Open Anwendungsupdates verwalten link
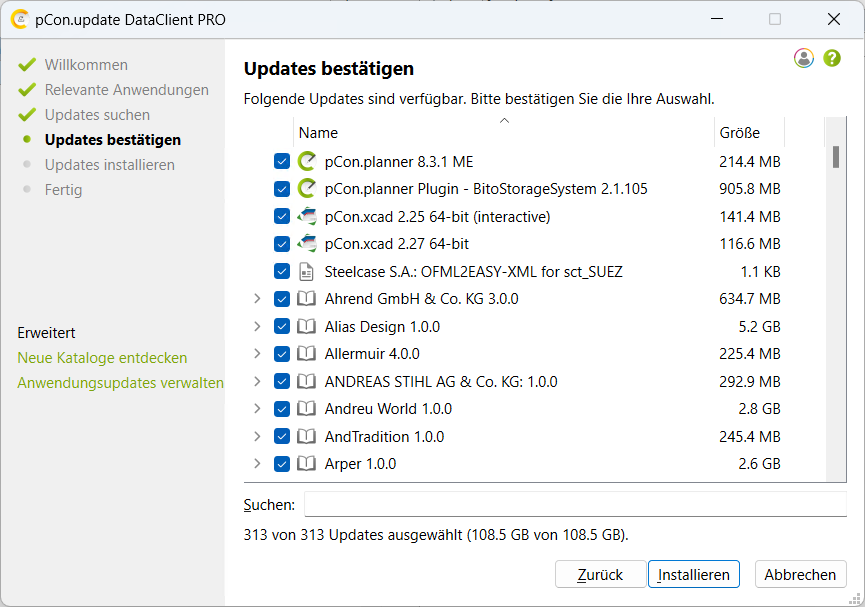Viewport: 865px width, 607px height. [120, 382]
